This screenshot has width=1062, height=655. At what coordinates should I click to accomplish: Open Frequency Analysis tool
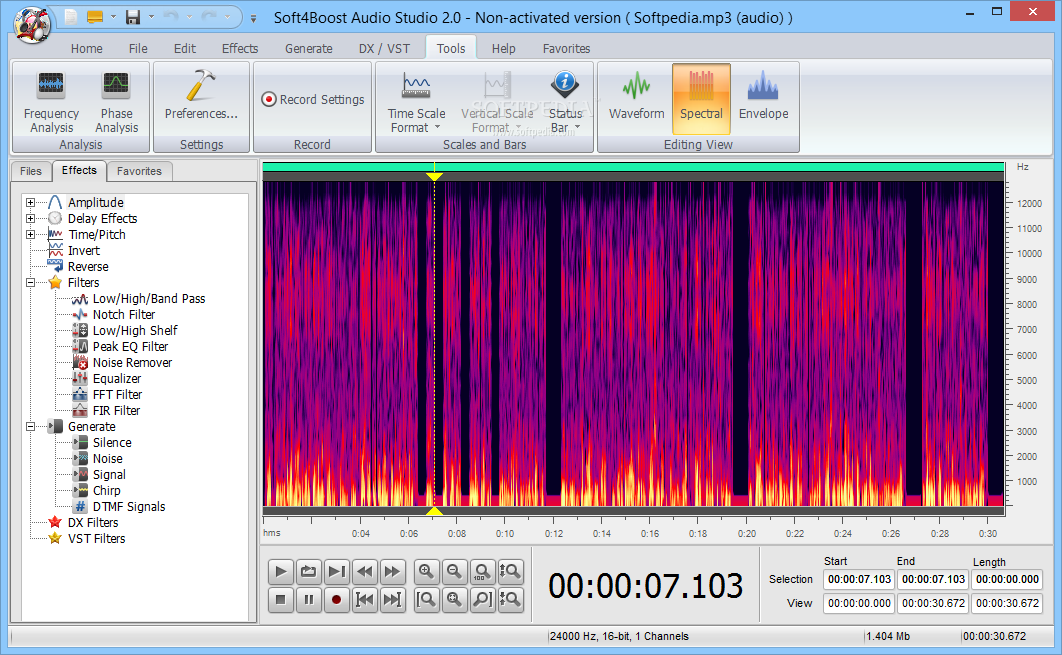(51, 102)
